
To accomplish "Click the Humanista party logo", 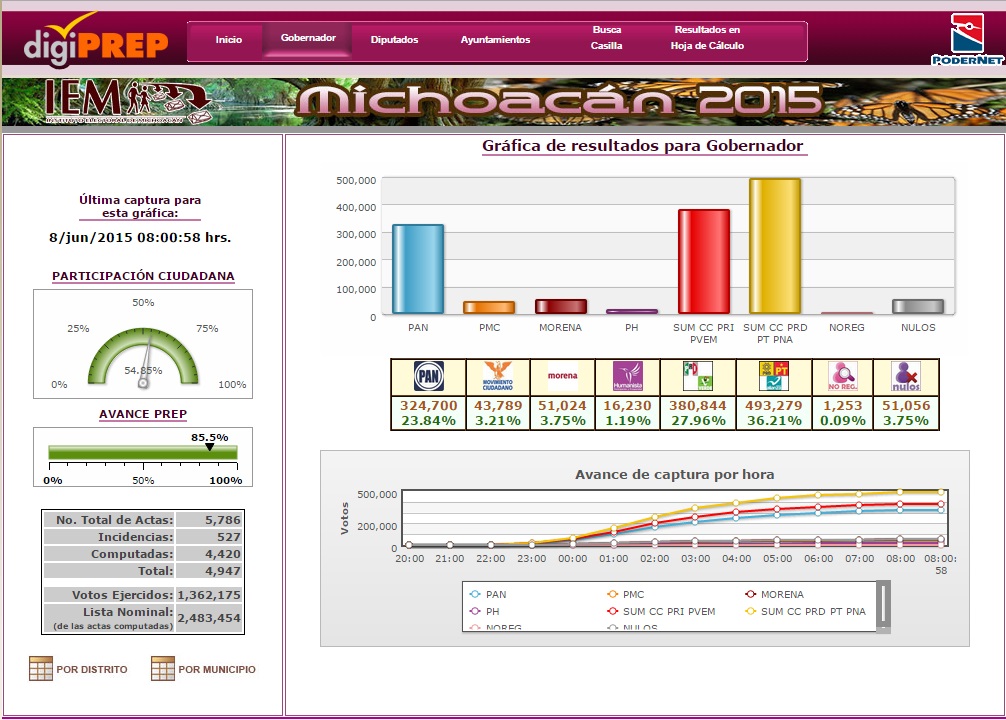I will tap(627, 376).
